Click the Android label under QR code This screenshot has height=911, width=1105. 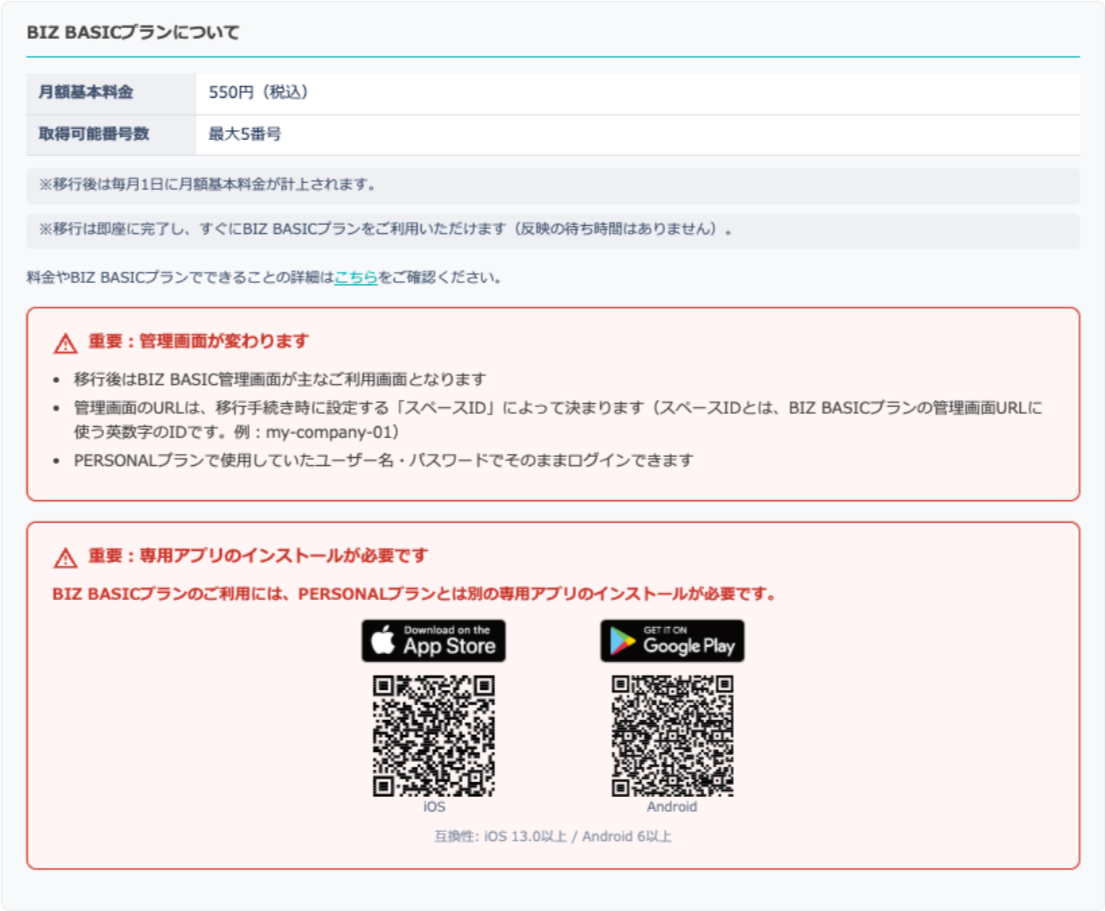click(x=672, y=807)
